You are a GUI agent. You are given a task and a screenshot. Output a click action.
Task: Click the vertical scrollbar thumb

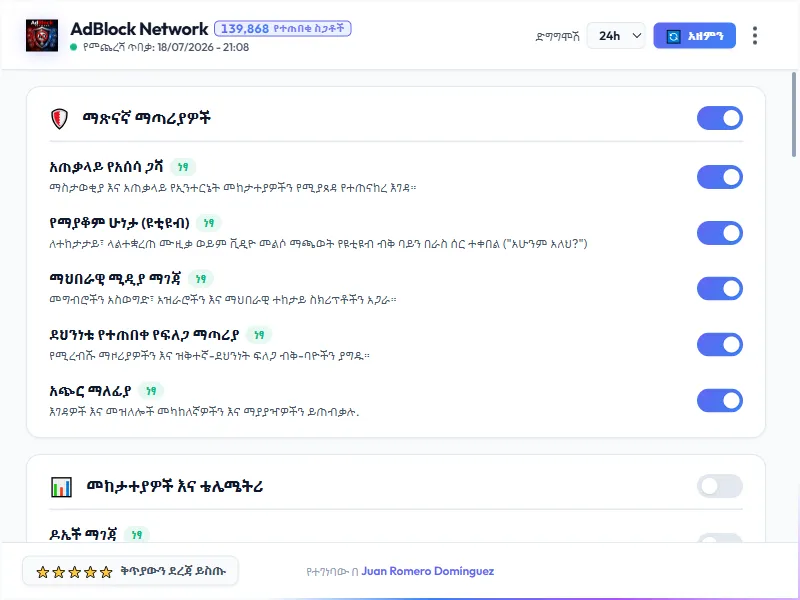794,115
